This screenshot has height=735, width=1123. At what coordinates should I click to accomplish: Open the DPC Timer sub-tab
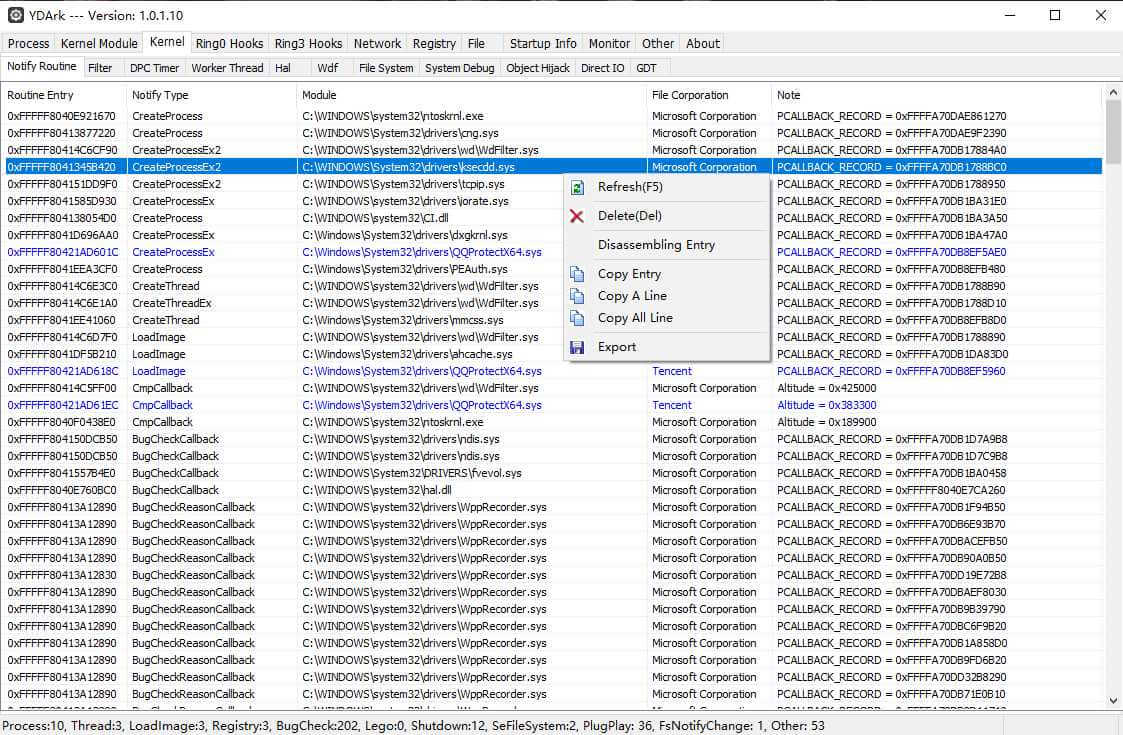(155, 68)
